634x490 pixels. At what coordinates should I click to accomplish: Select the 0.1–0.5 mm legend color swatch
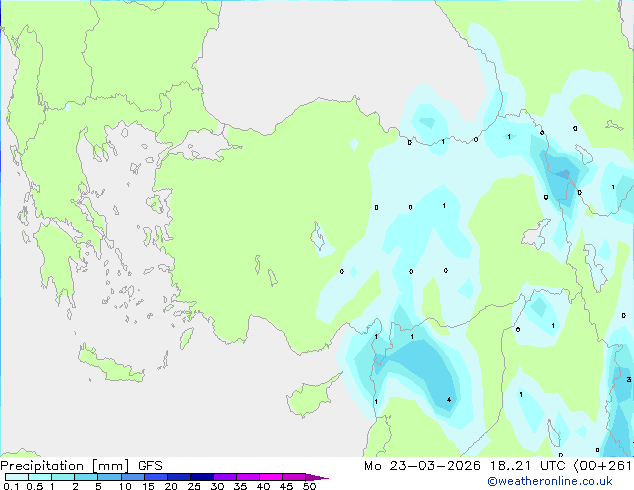[x=17, y=477]
